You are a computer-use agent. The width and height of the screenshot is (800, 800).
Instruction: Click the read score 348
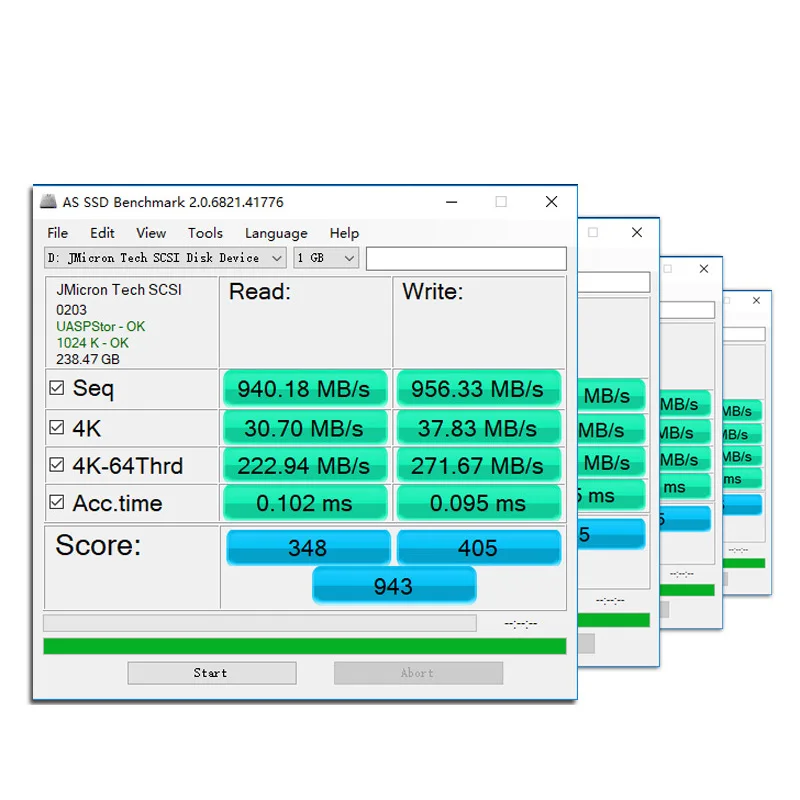308,547
